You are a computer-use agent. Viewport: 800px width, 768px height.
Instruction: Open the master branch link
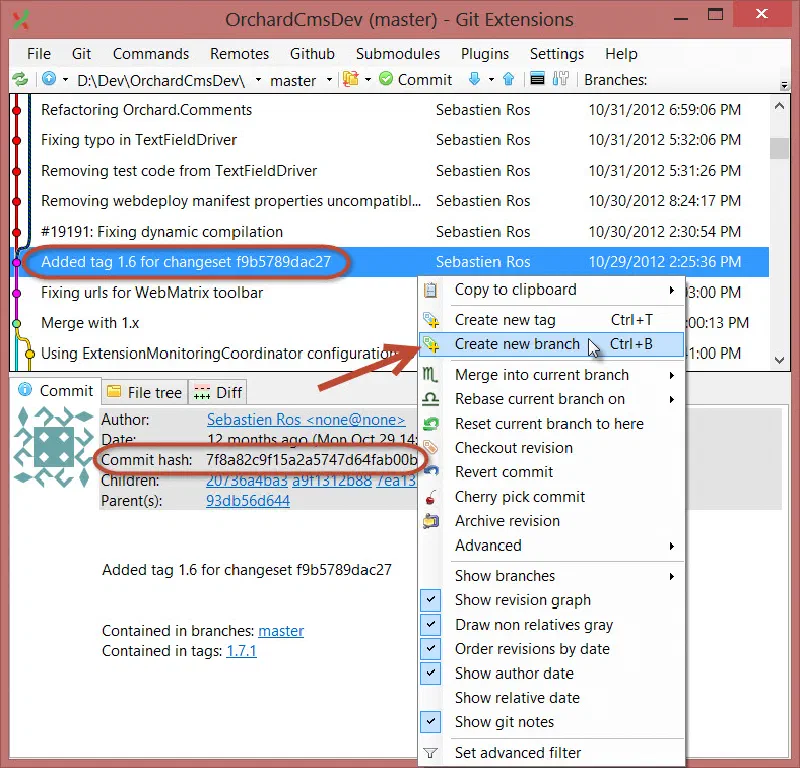pyautogui.click(x=281, y=631)
